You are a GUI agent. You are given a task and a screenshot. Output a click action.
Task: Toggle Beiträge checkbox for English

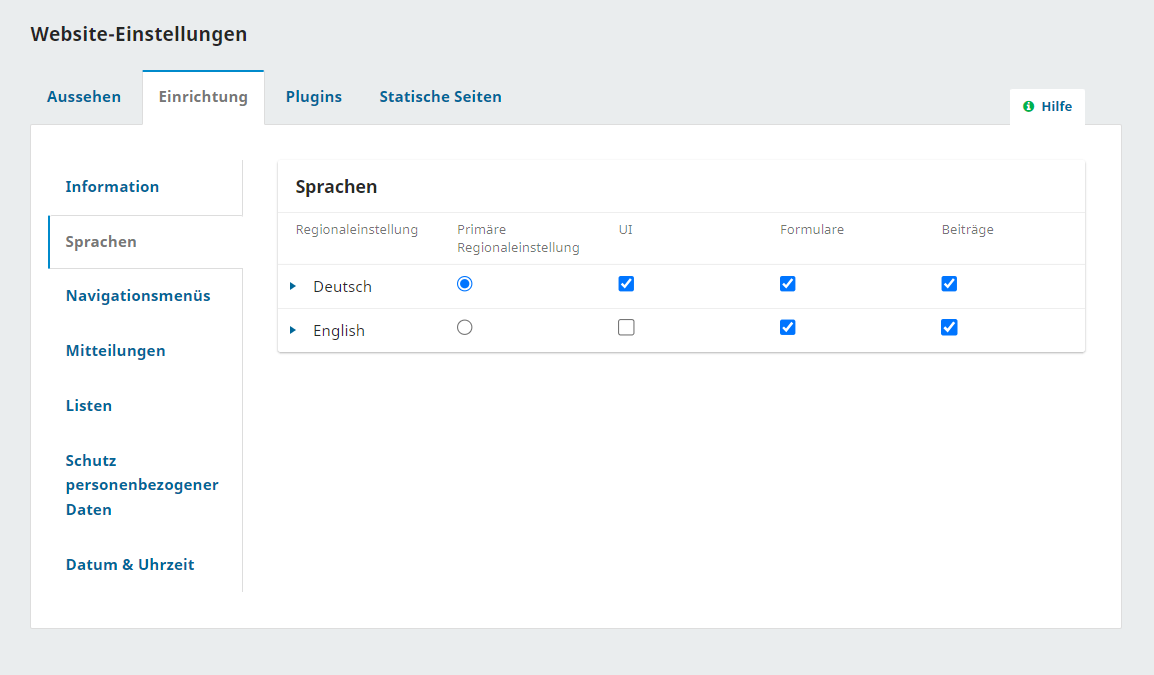(949, 328)
